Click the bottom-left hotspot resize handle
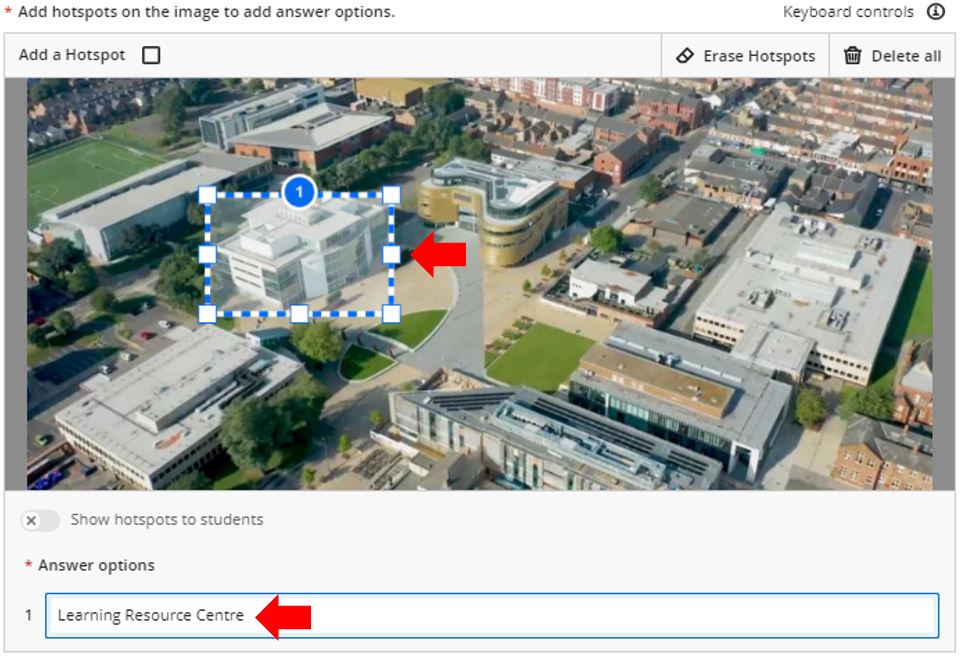Image resolution: width=962 pixels, height=659 pixels. (207, 314)
